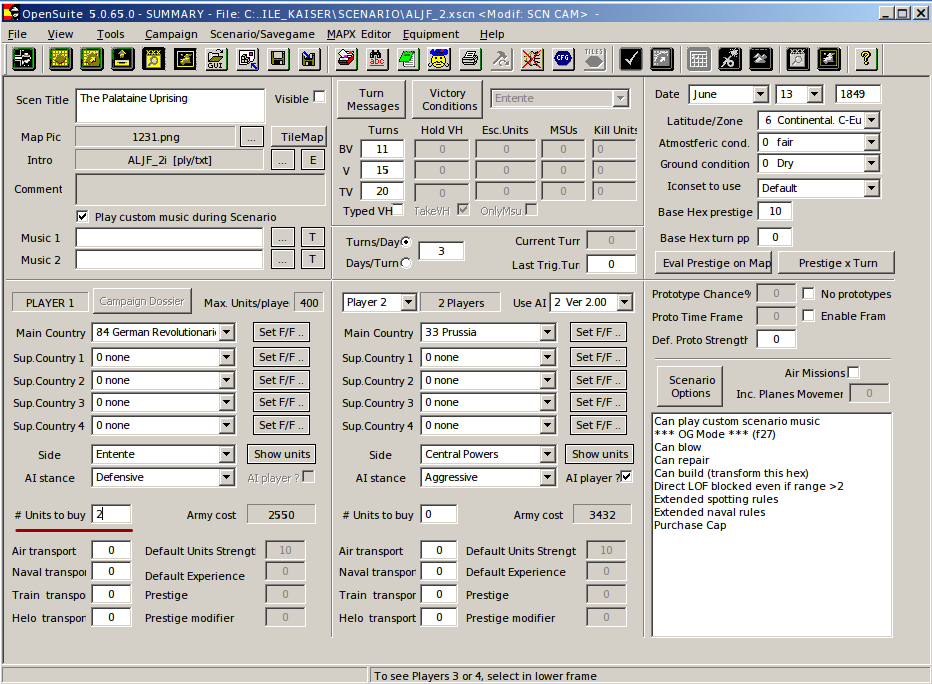The width and height of the screenshot is (932, 684).
Task: Click Eval Prestige on Map button
Action: (713, 263)
